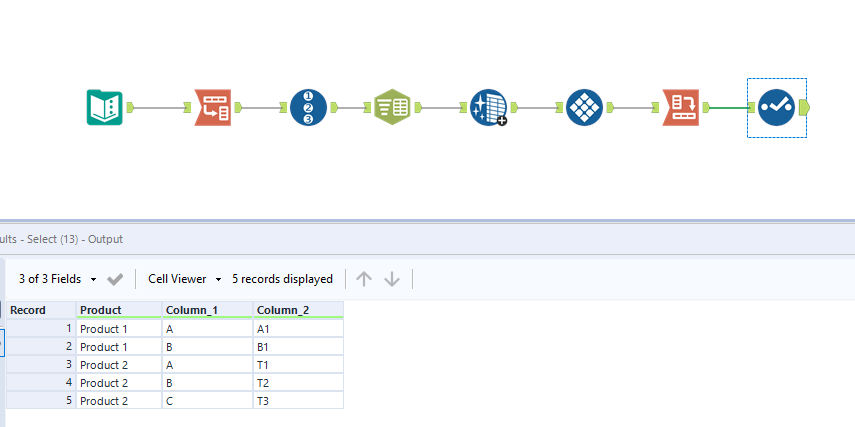Click the blue diamond-pattern tool
This screenshot has width=855, height=427.
pyautogui.click(x=584, y=107)
